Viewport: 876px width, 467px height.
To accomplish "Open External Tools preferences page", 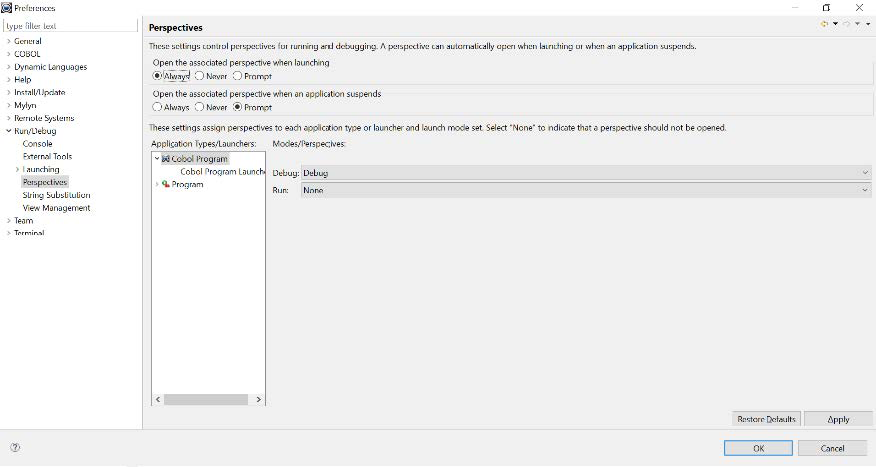I will tap(47, 156).
